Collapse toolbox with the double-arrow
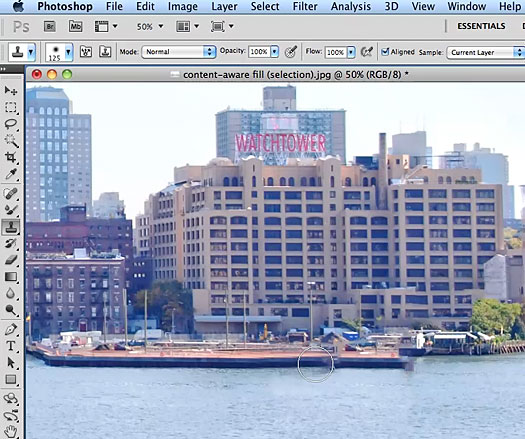Screen dimensions: 525x439 [x=3, y=69]
